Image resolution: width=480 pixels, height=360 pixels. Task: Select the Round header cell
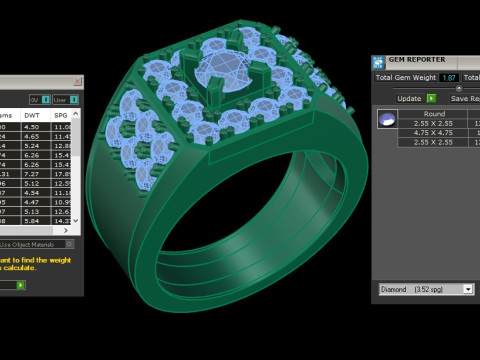433,114
